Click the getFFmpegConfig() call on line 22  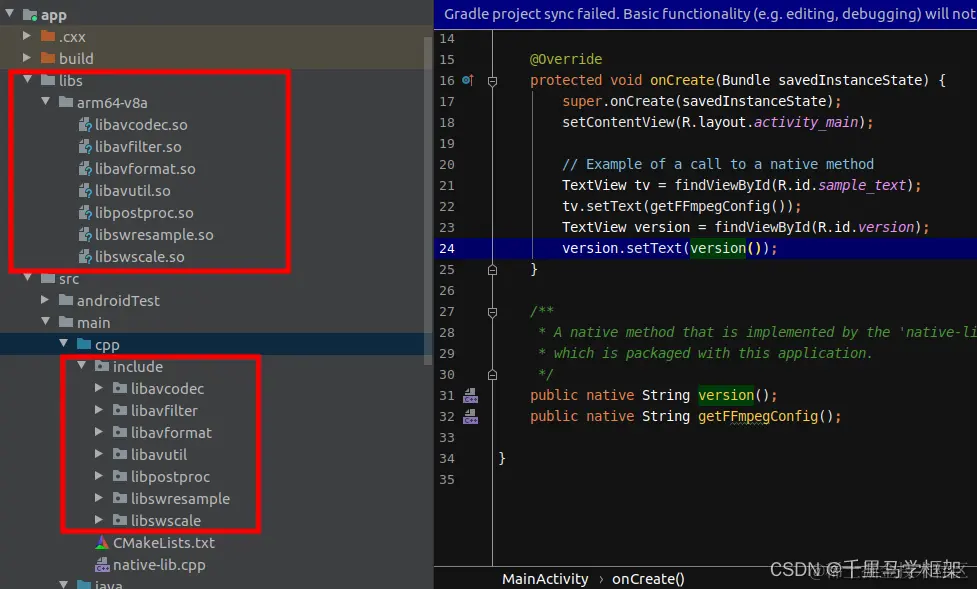[718, 206]
